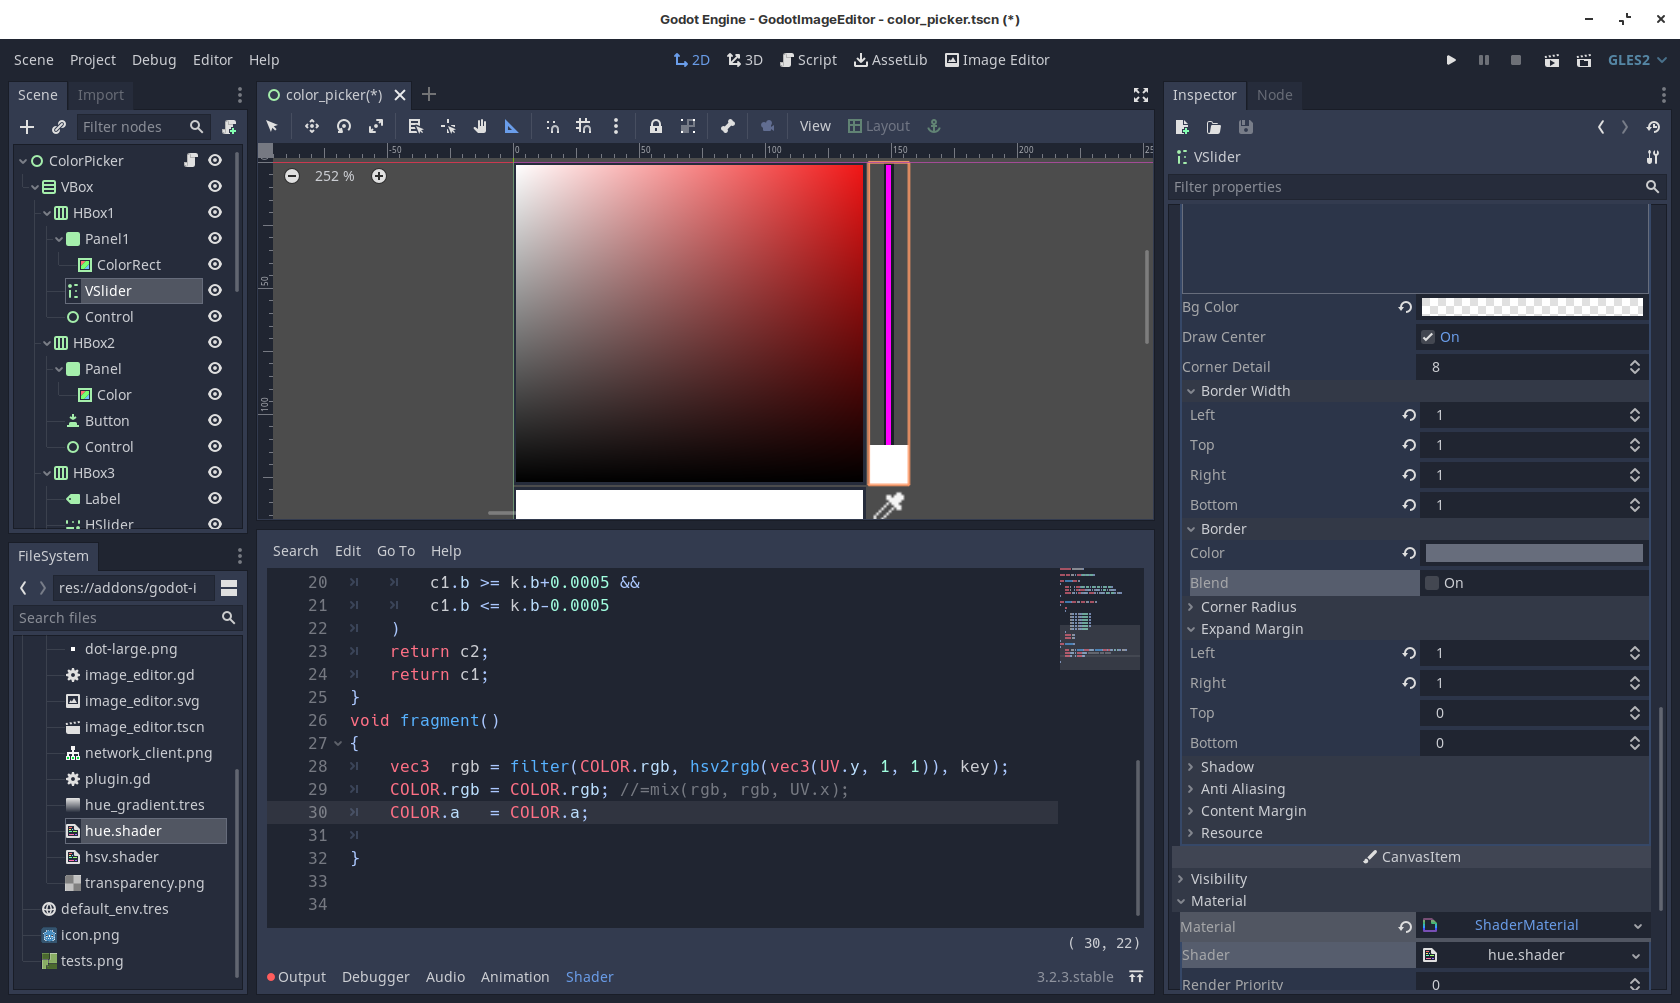
Task: Disable the Draw Center checkbox
Action: point(1429,337)
